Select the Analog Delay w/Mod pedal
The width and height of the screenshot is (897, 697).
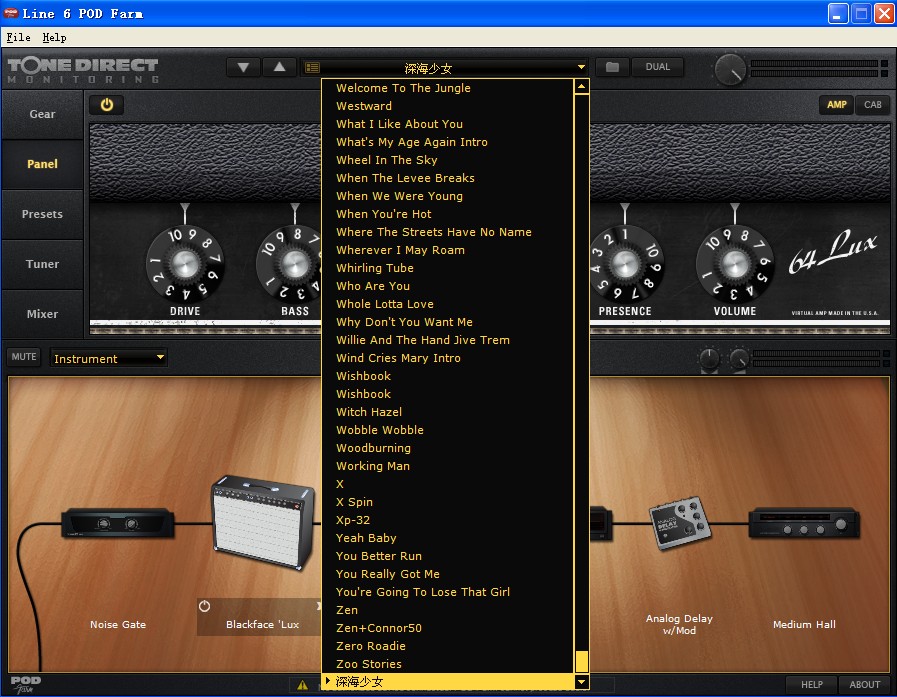tap(680, 523)
